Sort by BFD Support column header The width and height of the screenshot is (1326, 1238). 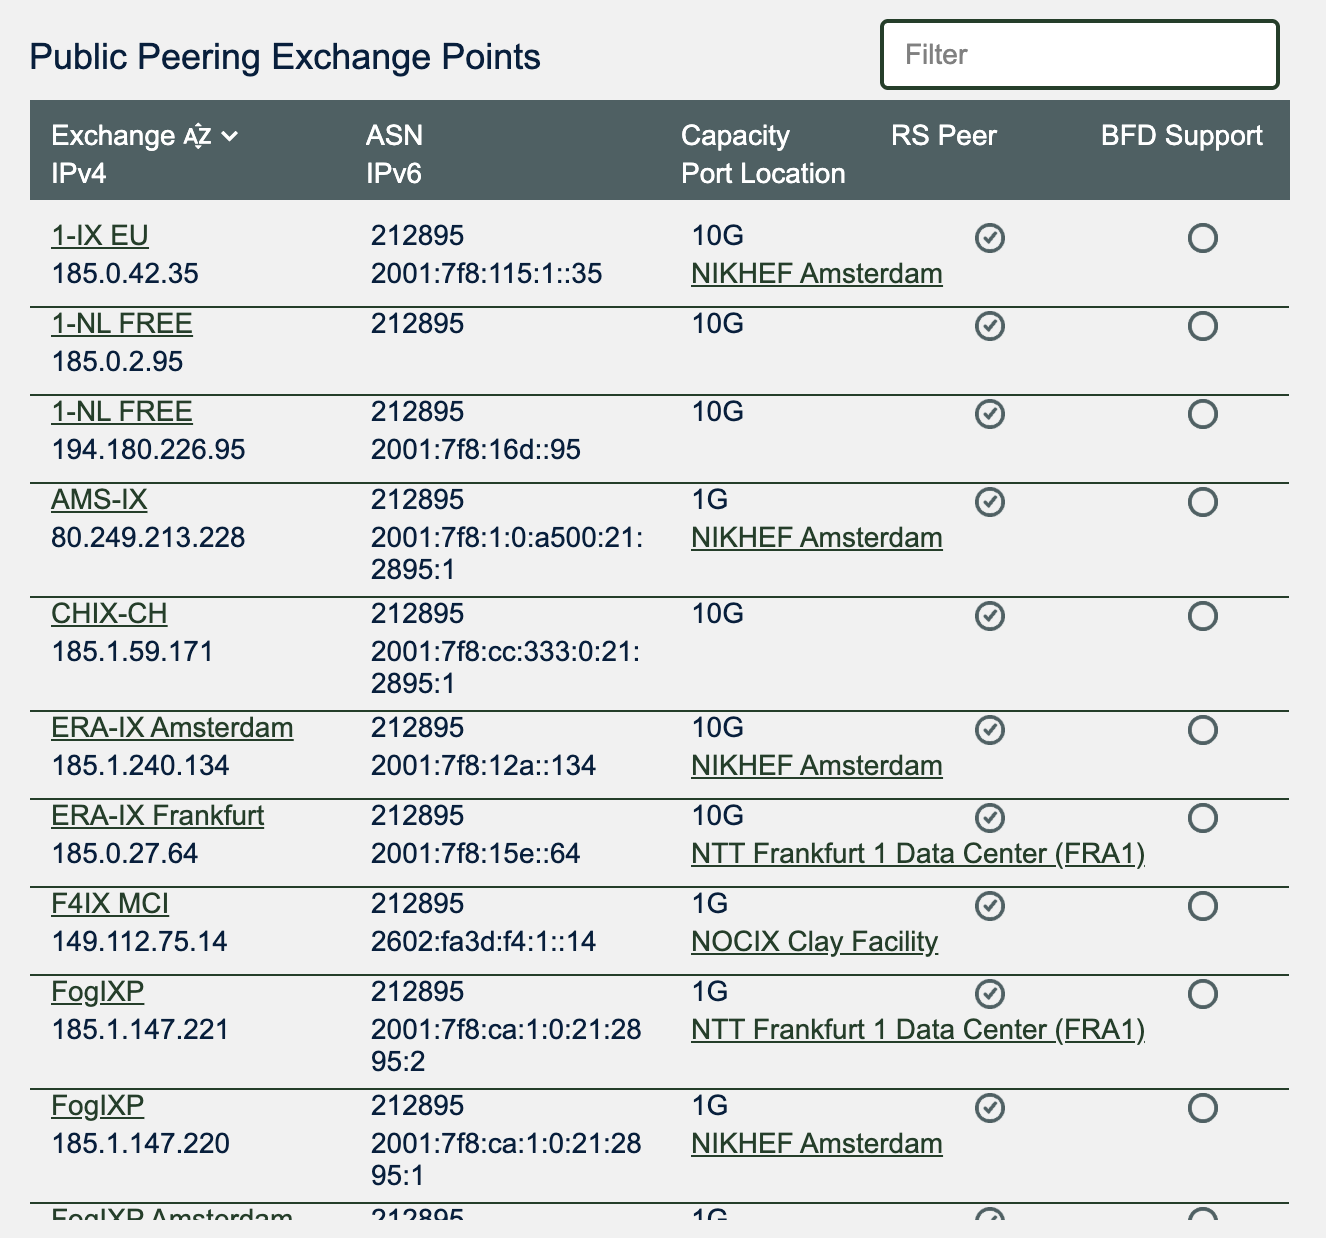pyautogui.click(x=1182, y=135)
